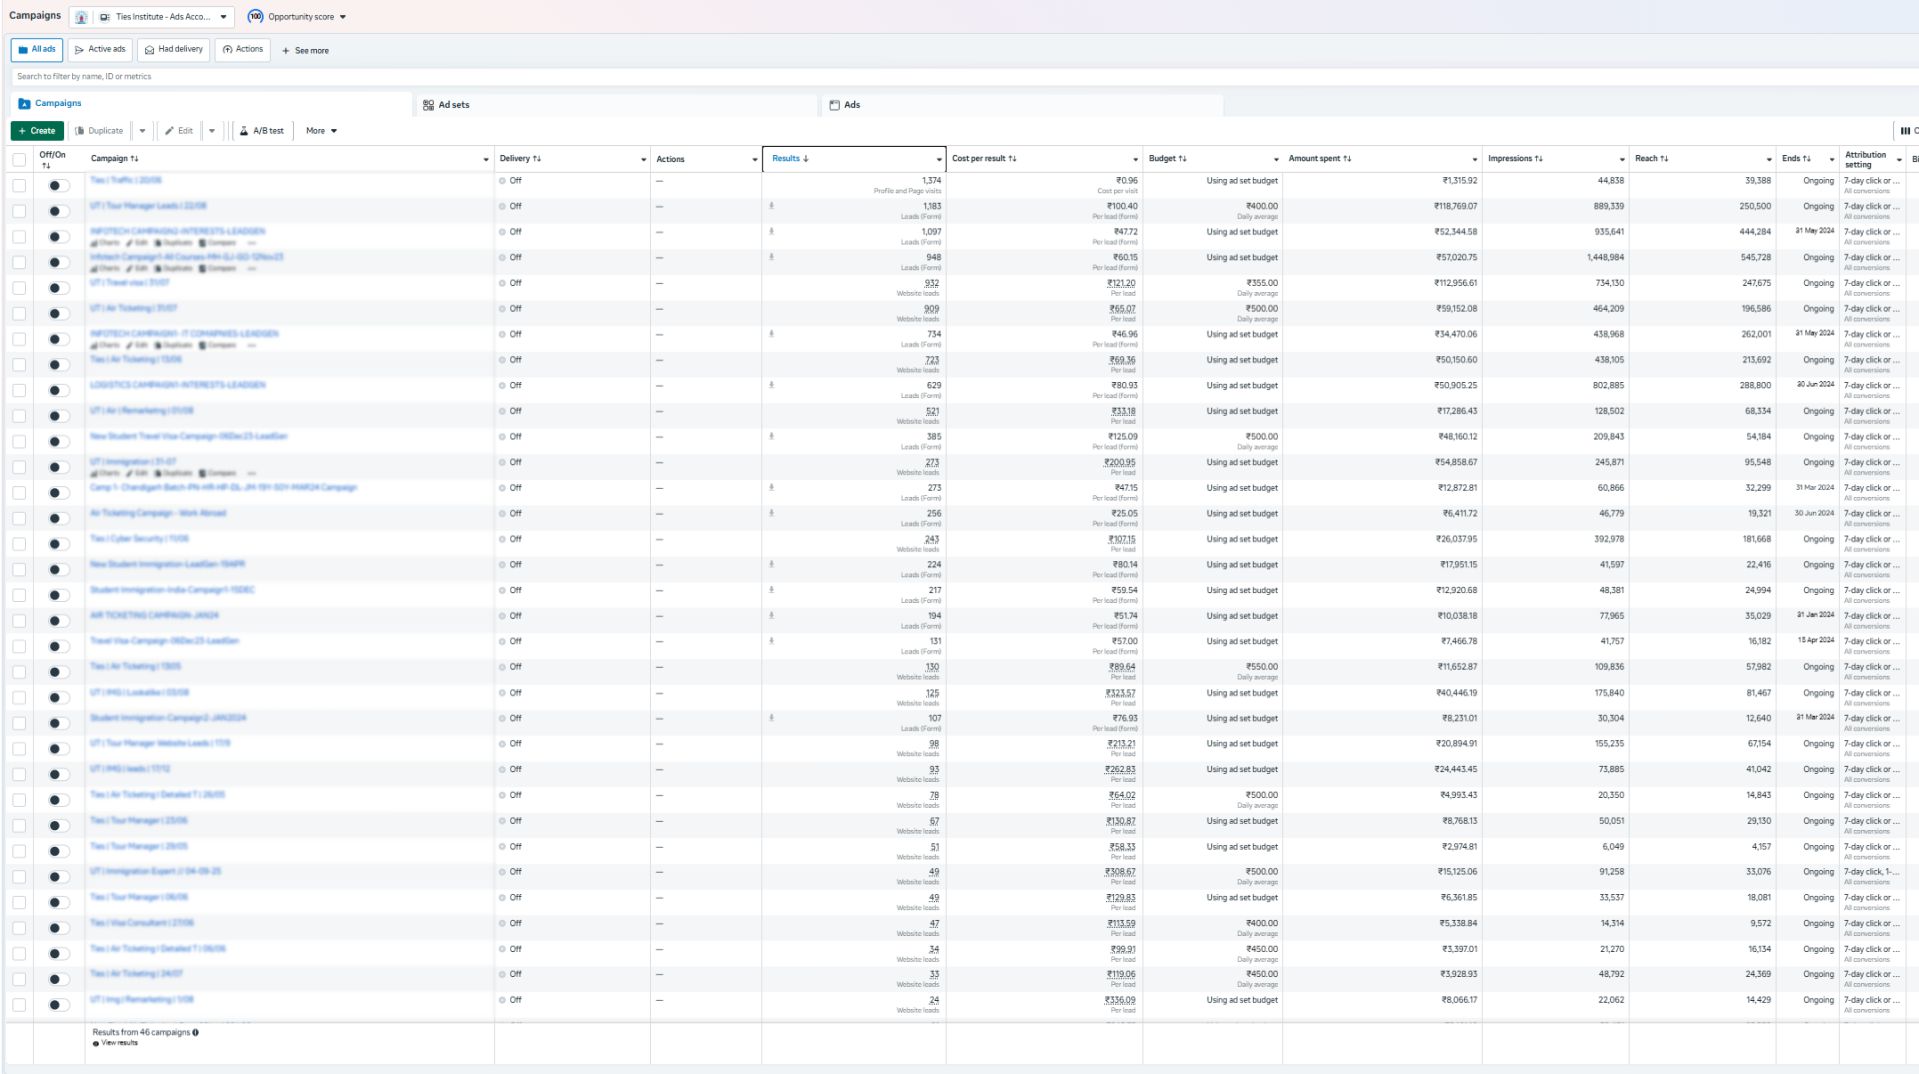Click the green Create button

37,131
